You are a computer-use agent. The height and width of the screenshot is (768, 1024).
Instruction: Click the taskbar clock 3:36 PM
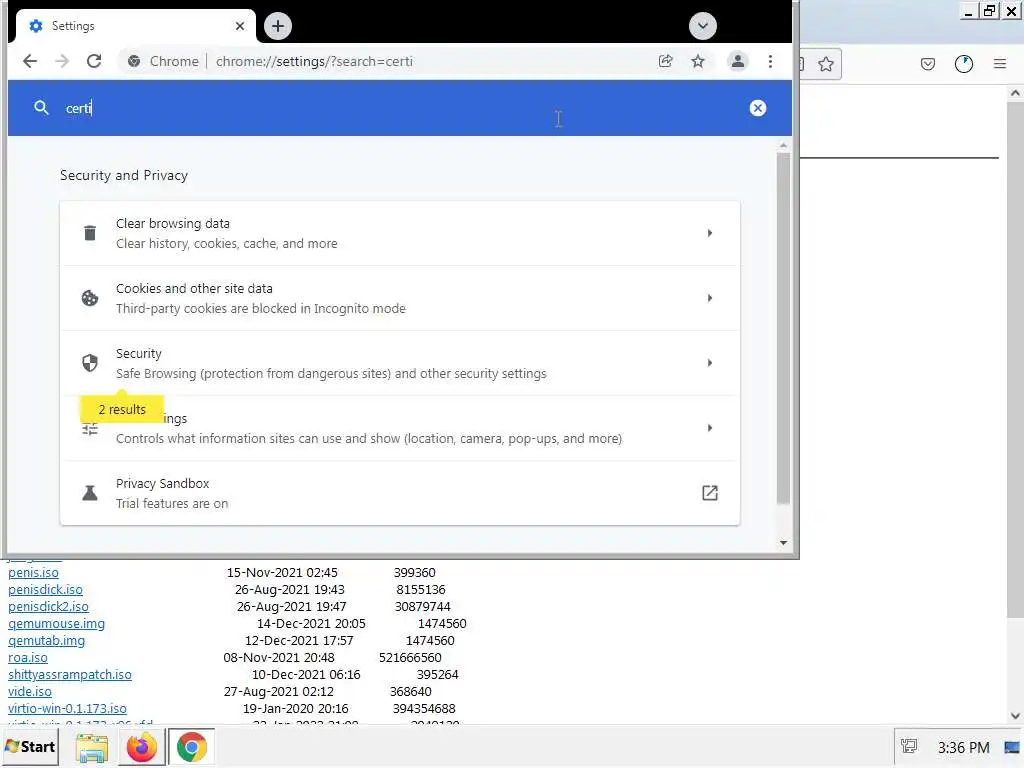pyautogui.click(x=964, y=747)
